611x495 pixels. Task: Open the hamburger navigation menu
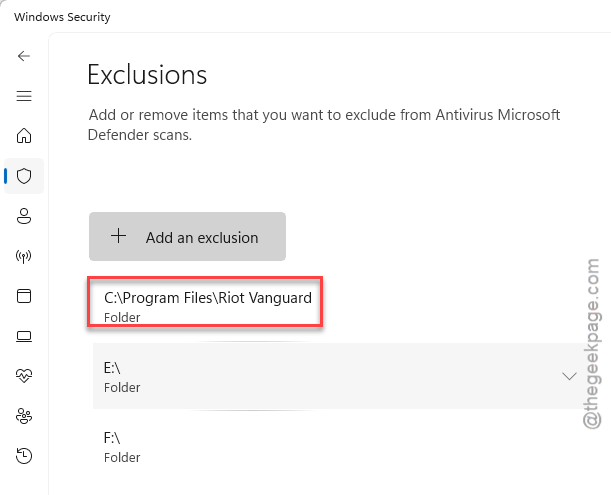(x=24, y=96)
